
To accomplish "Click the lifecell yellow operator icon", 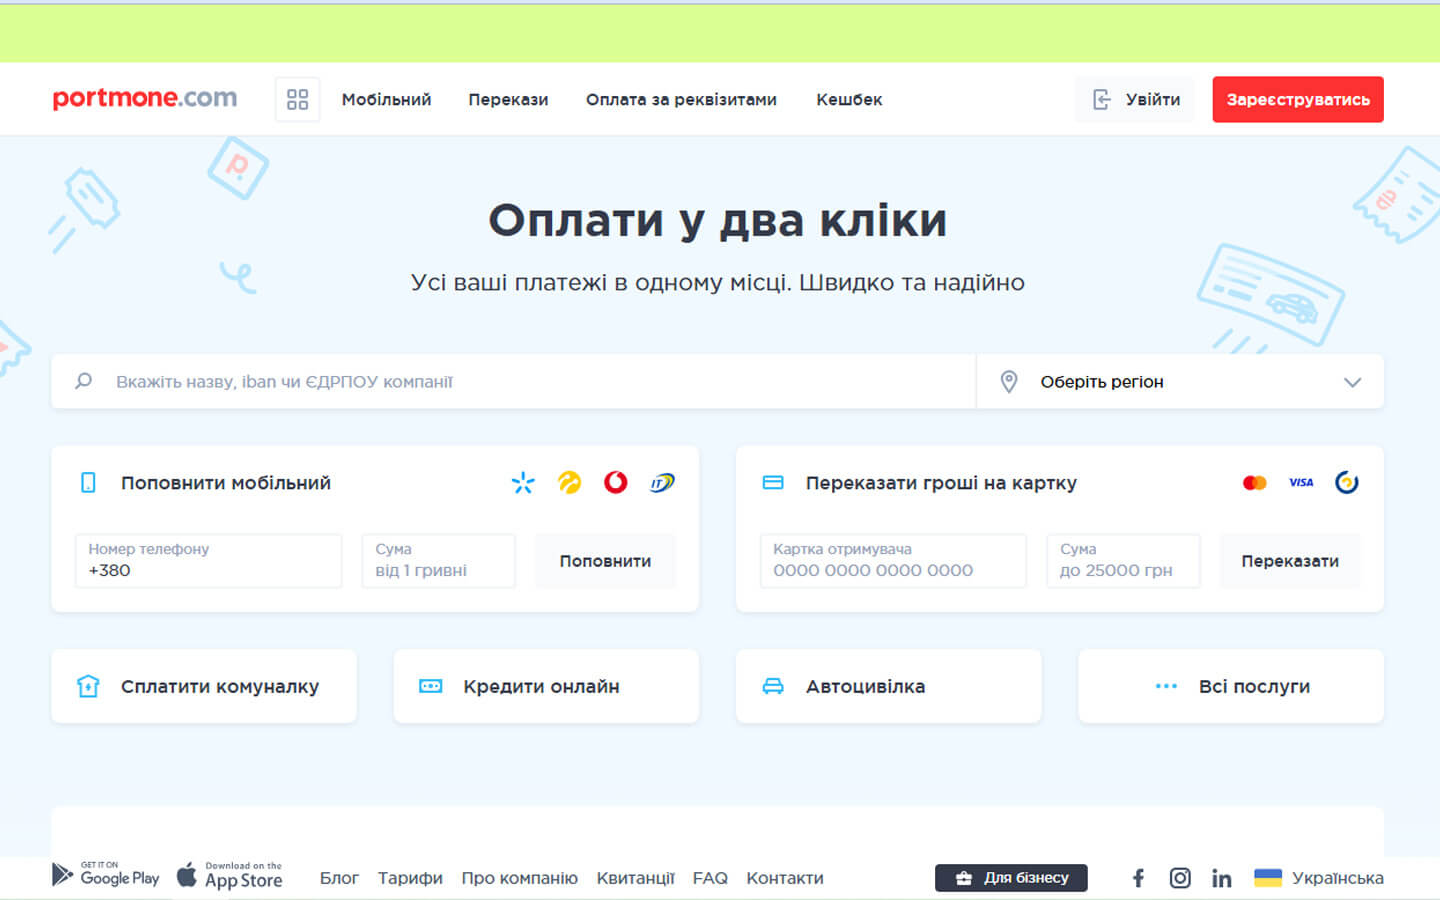I will (569, 483).
